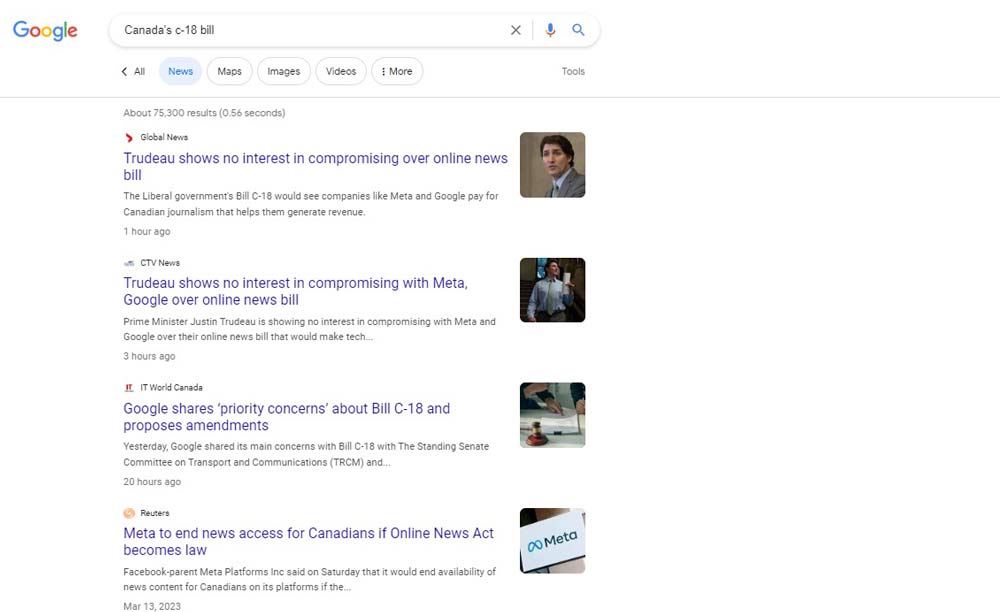Screen dimensions: 1000x612
Task: Expand the More search options menu
Action: point(397,71)
